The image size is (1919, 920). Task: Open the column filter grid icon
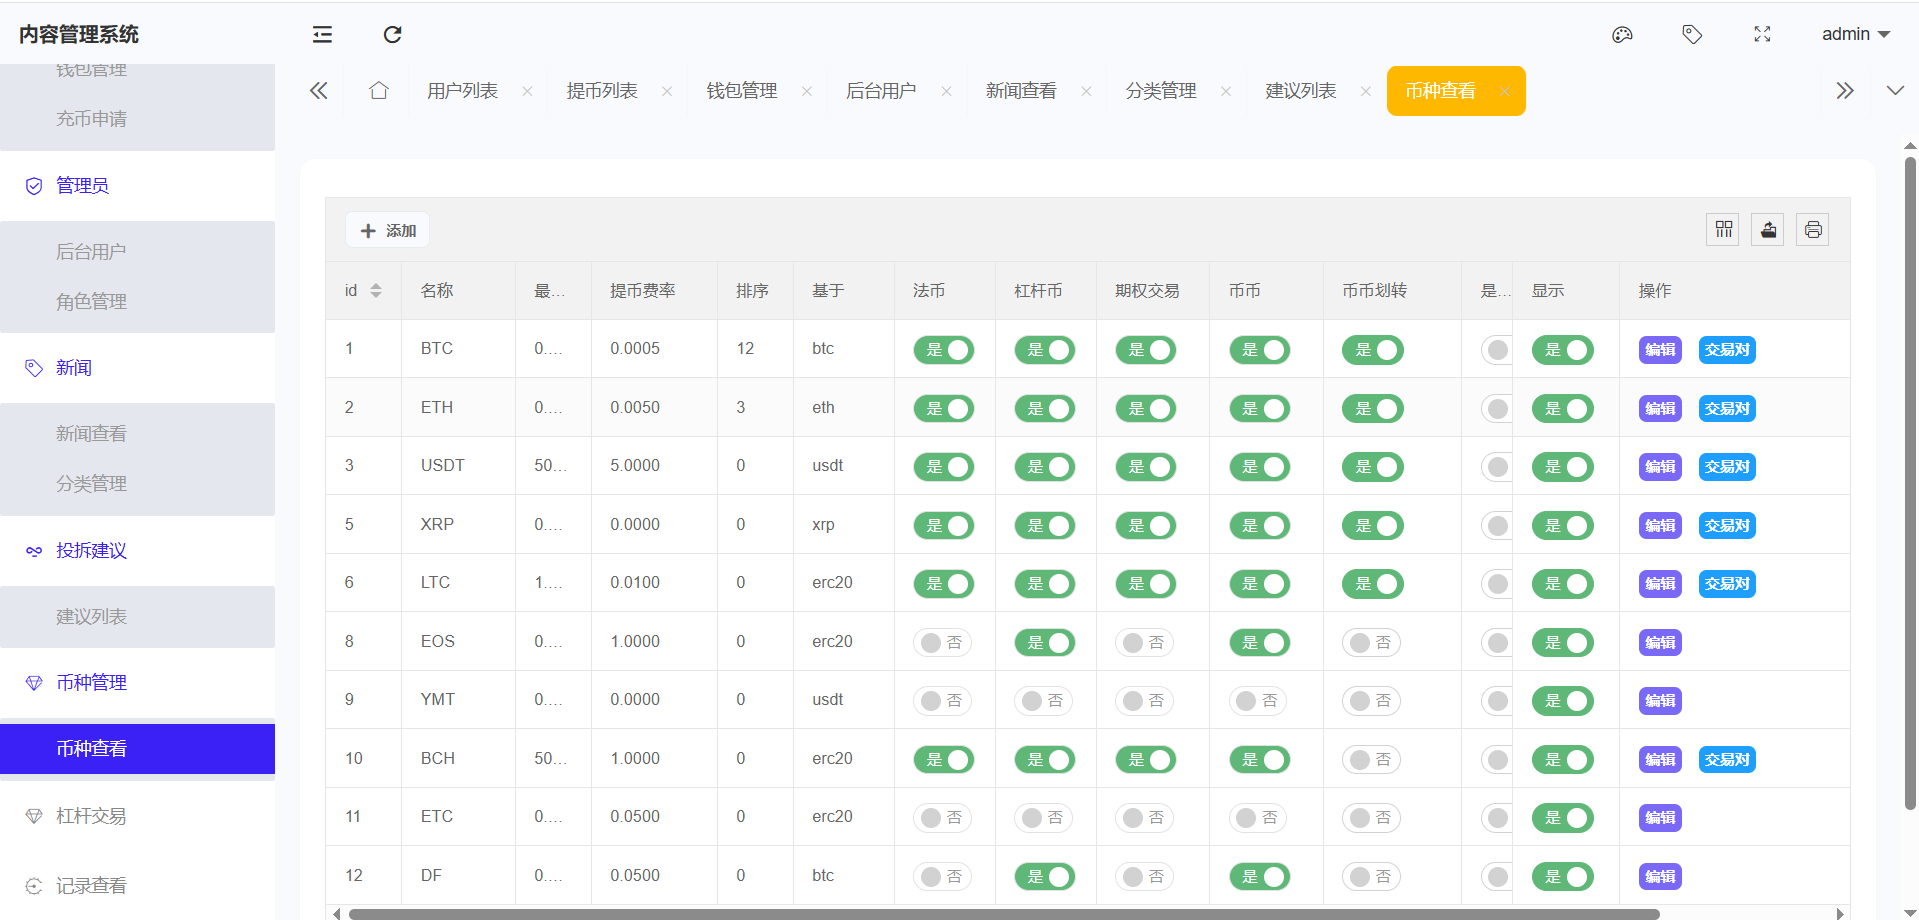[1723, 230]
